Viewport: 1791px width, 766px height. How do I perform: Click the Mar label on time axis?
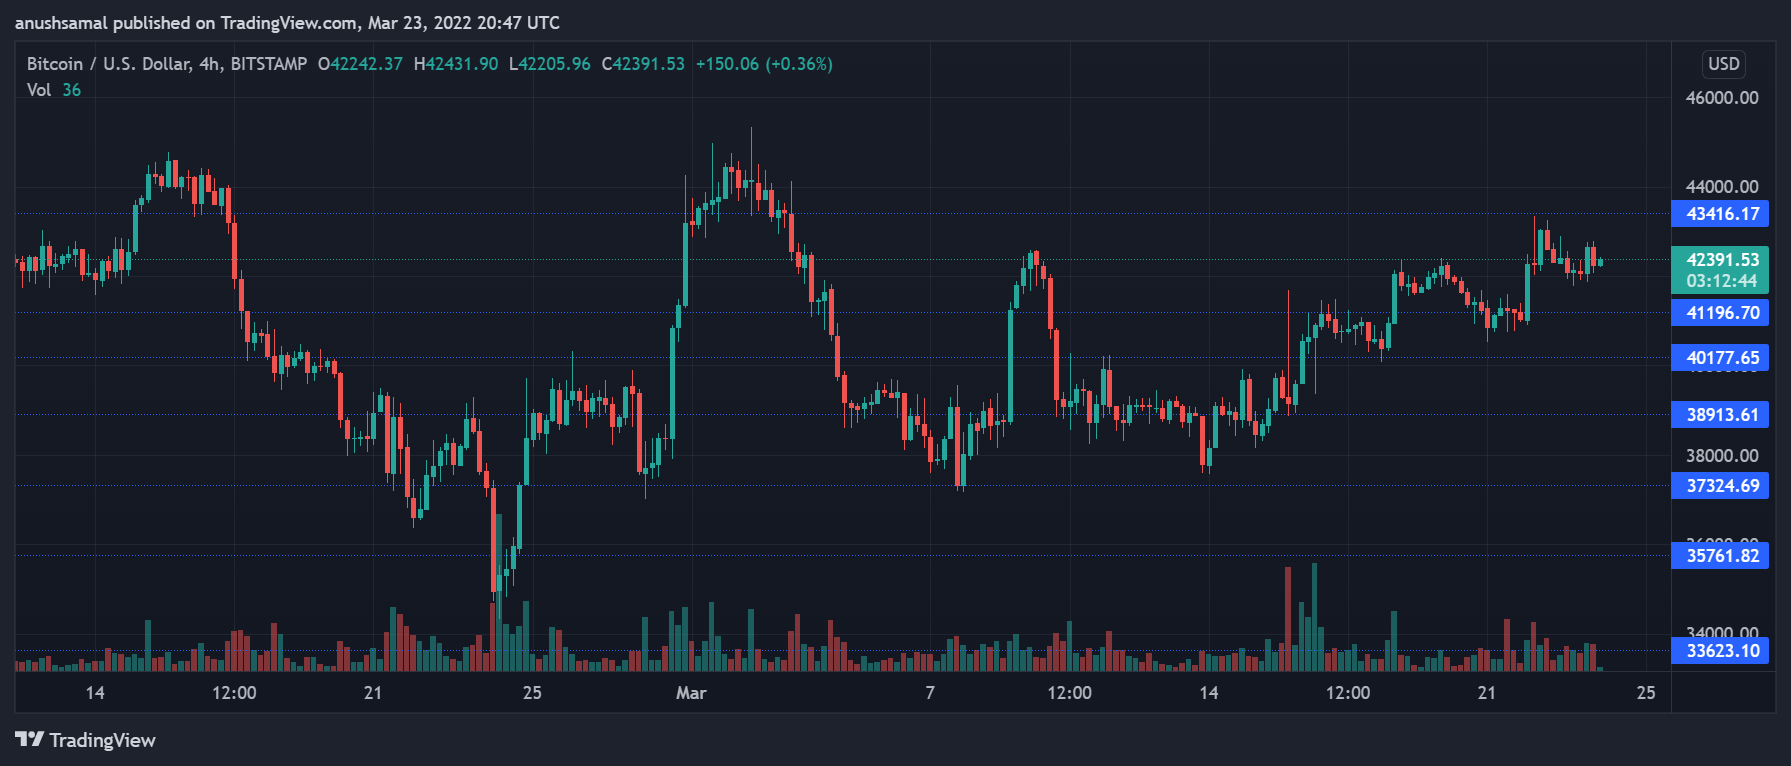pos(691,693)
